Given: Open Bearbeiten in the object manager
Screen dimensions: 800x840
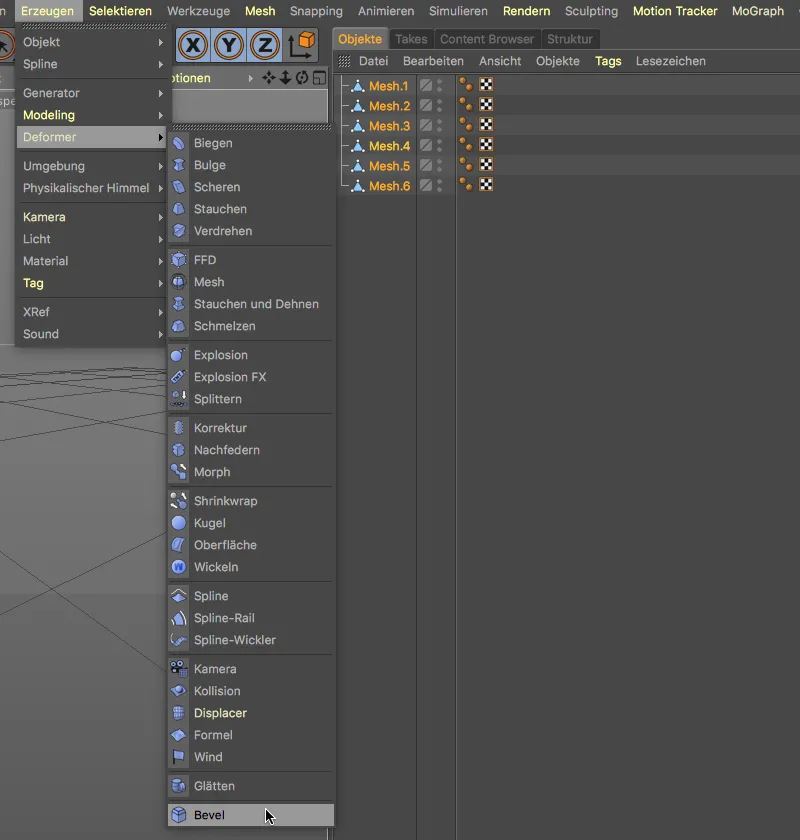Looking at the screenshot, I should point(433,61).
